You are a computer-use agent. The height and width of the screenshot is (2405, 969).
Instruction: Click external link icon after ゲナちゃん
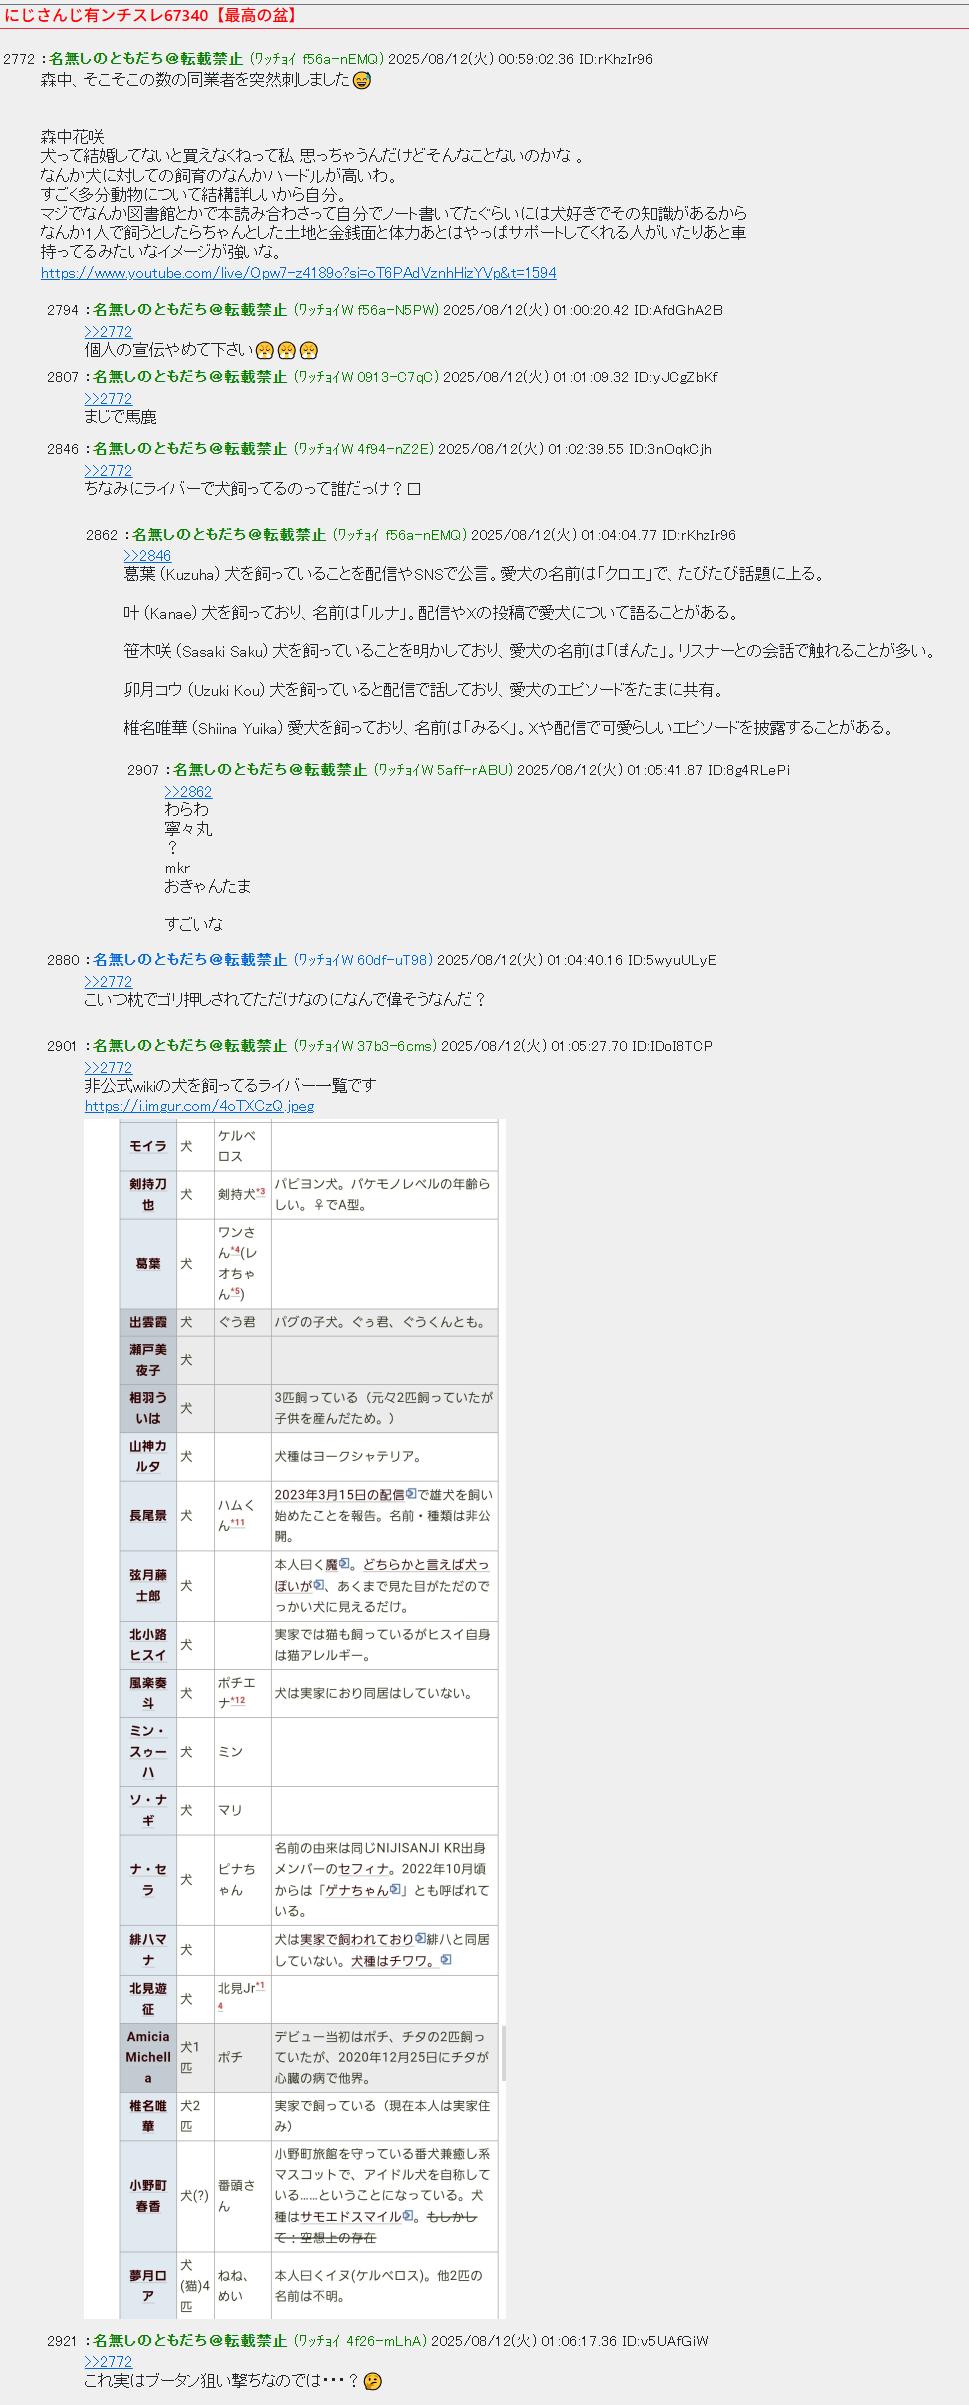point(396,1889)
